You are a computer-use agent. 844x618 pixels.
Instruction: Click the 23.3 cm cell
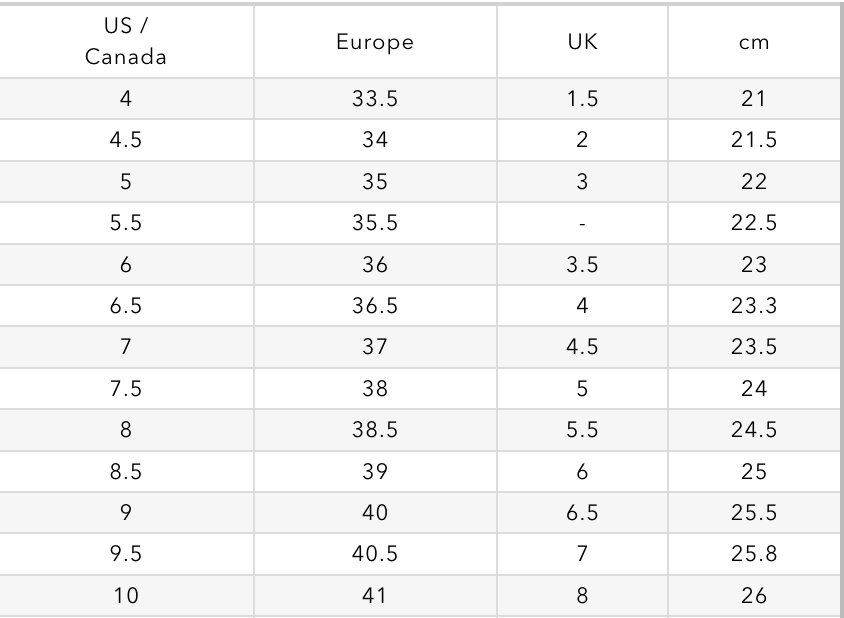(754, 306)
